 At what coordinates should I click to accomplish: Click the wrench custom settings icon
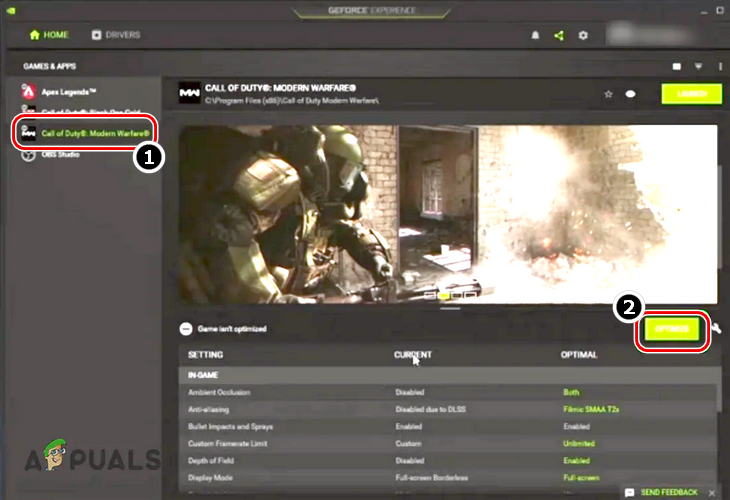tap(716, 328)
